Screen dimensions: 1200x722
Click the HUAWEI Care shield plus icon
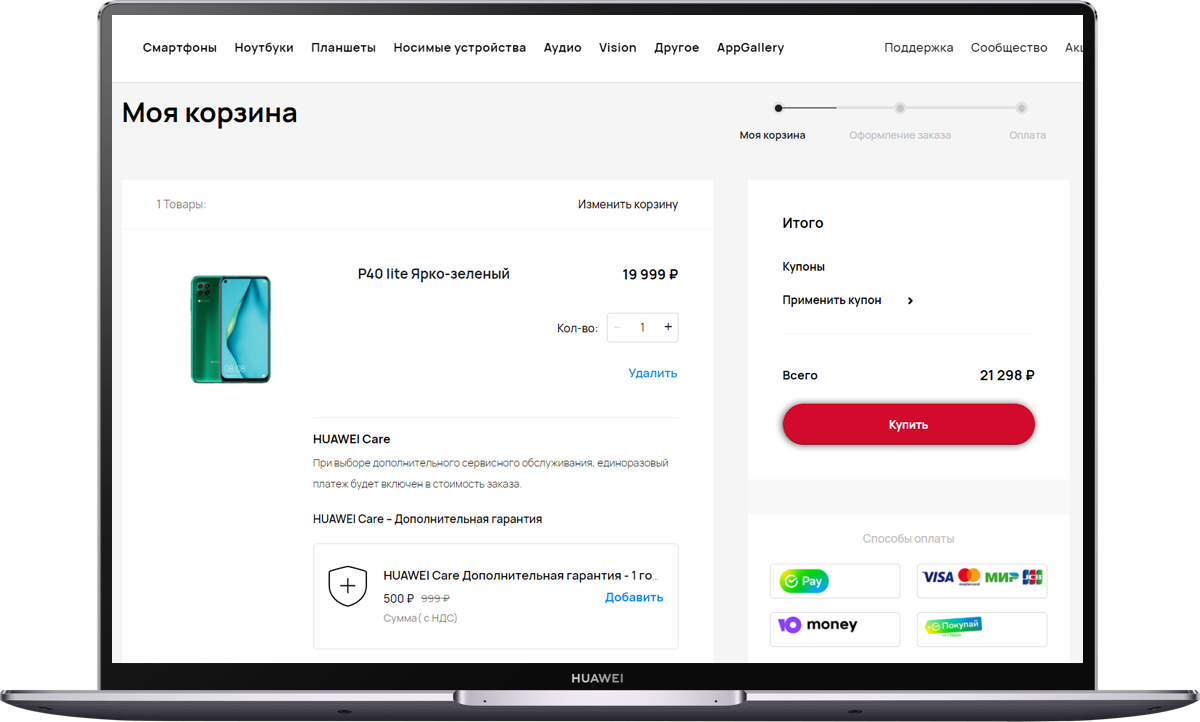[348, 586]
